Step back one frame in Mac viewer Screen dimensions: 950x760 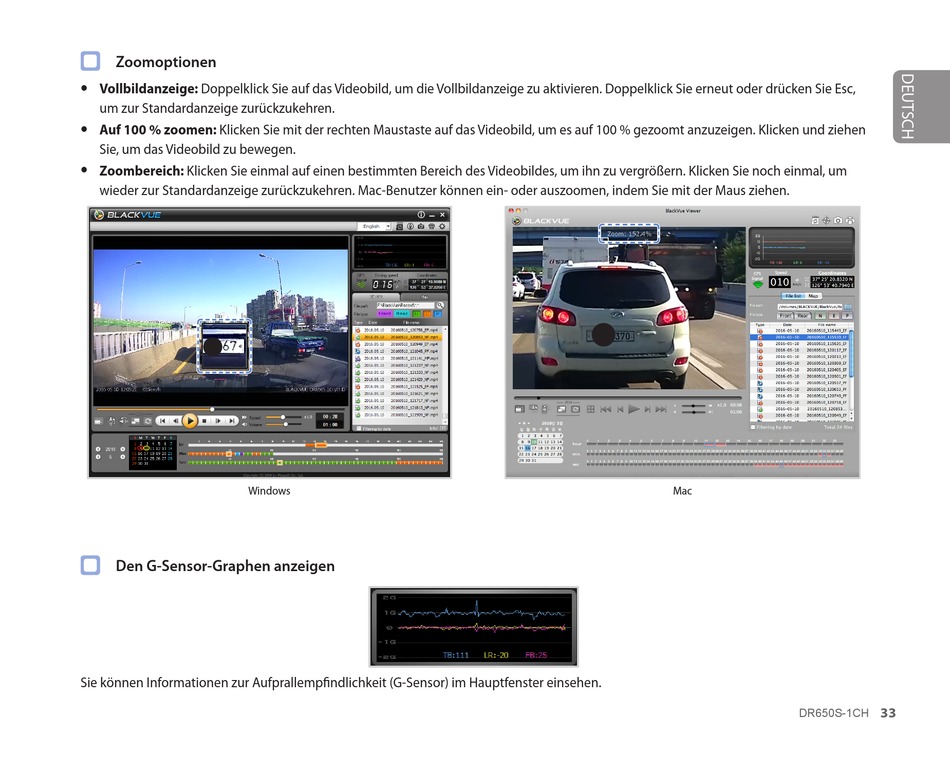tap(620, 409)
